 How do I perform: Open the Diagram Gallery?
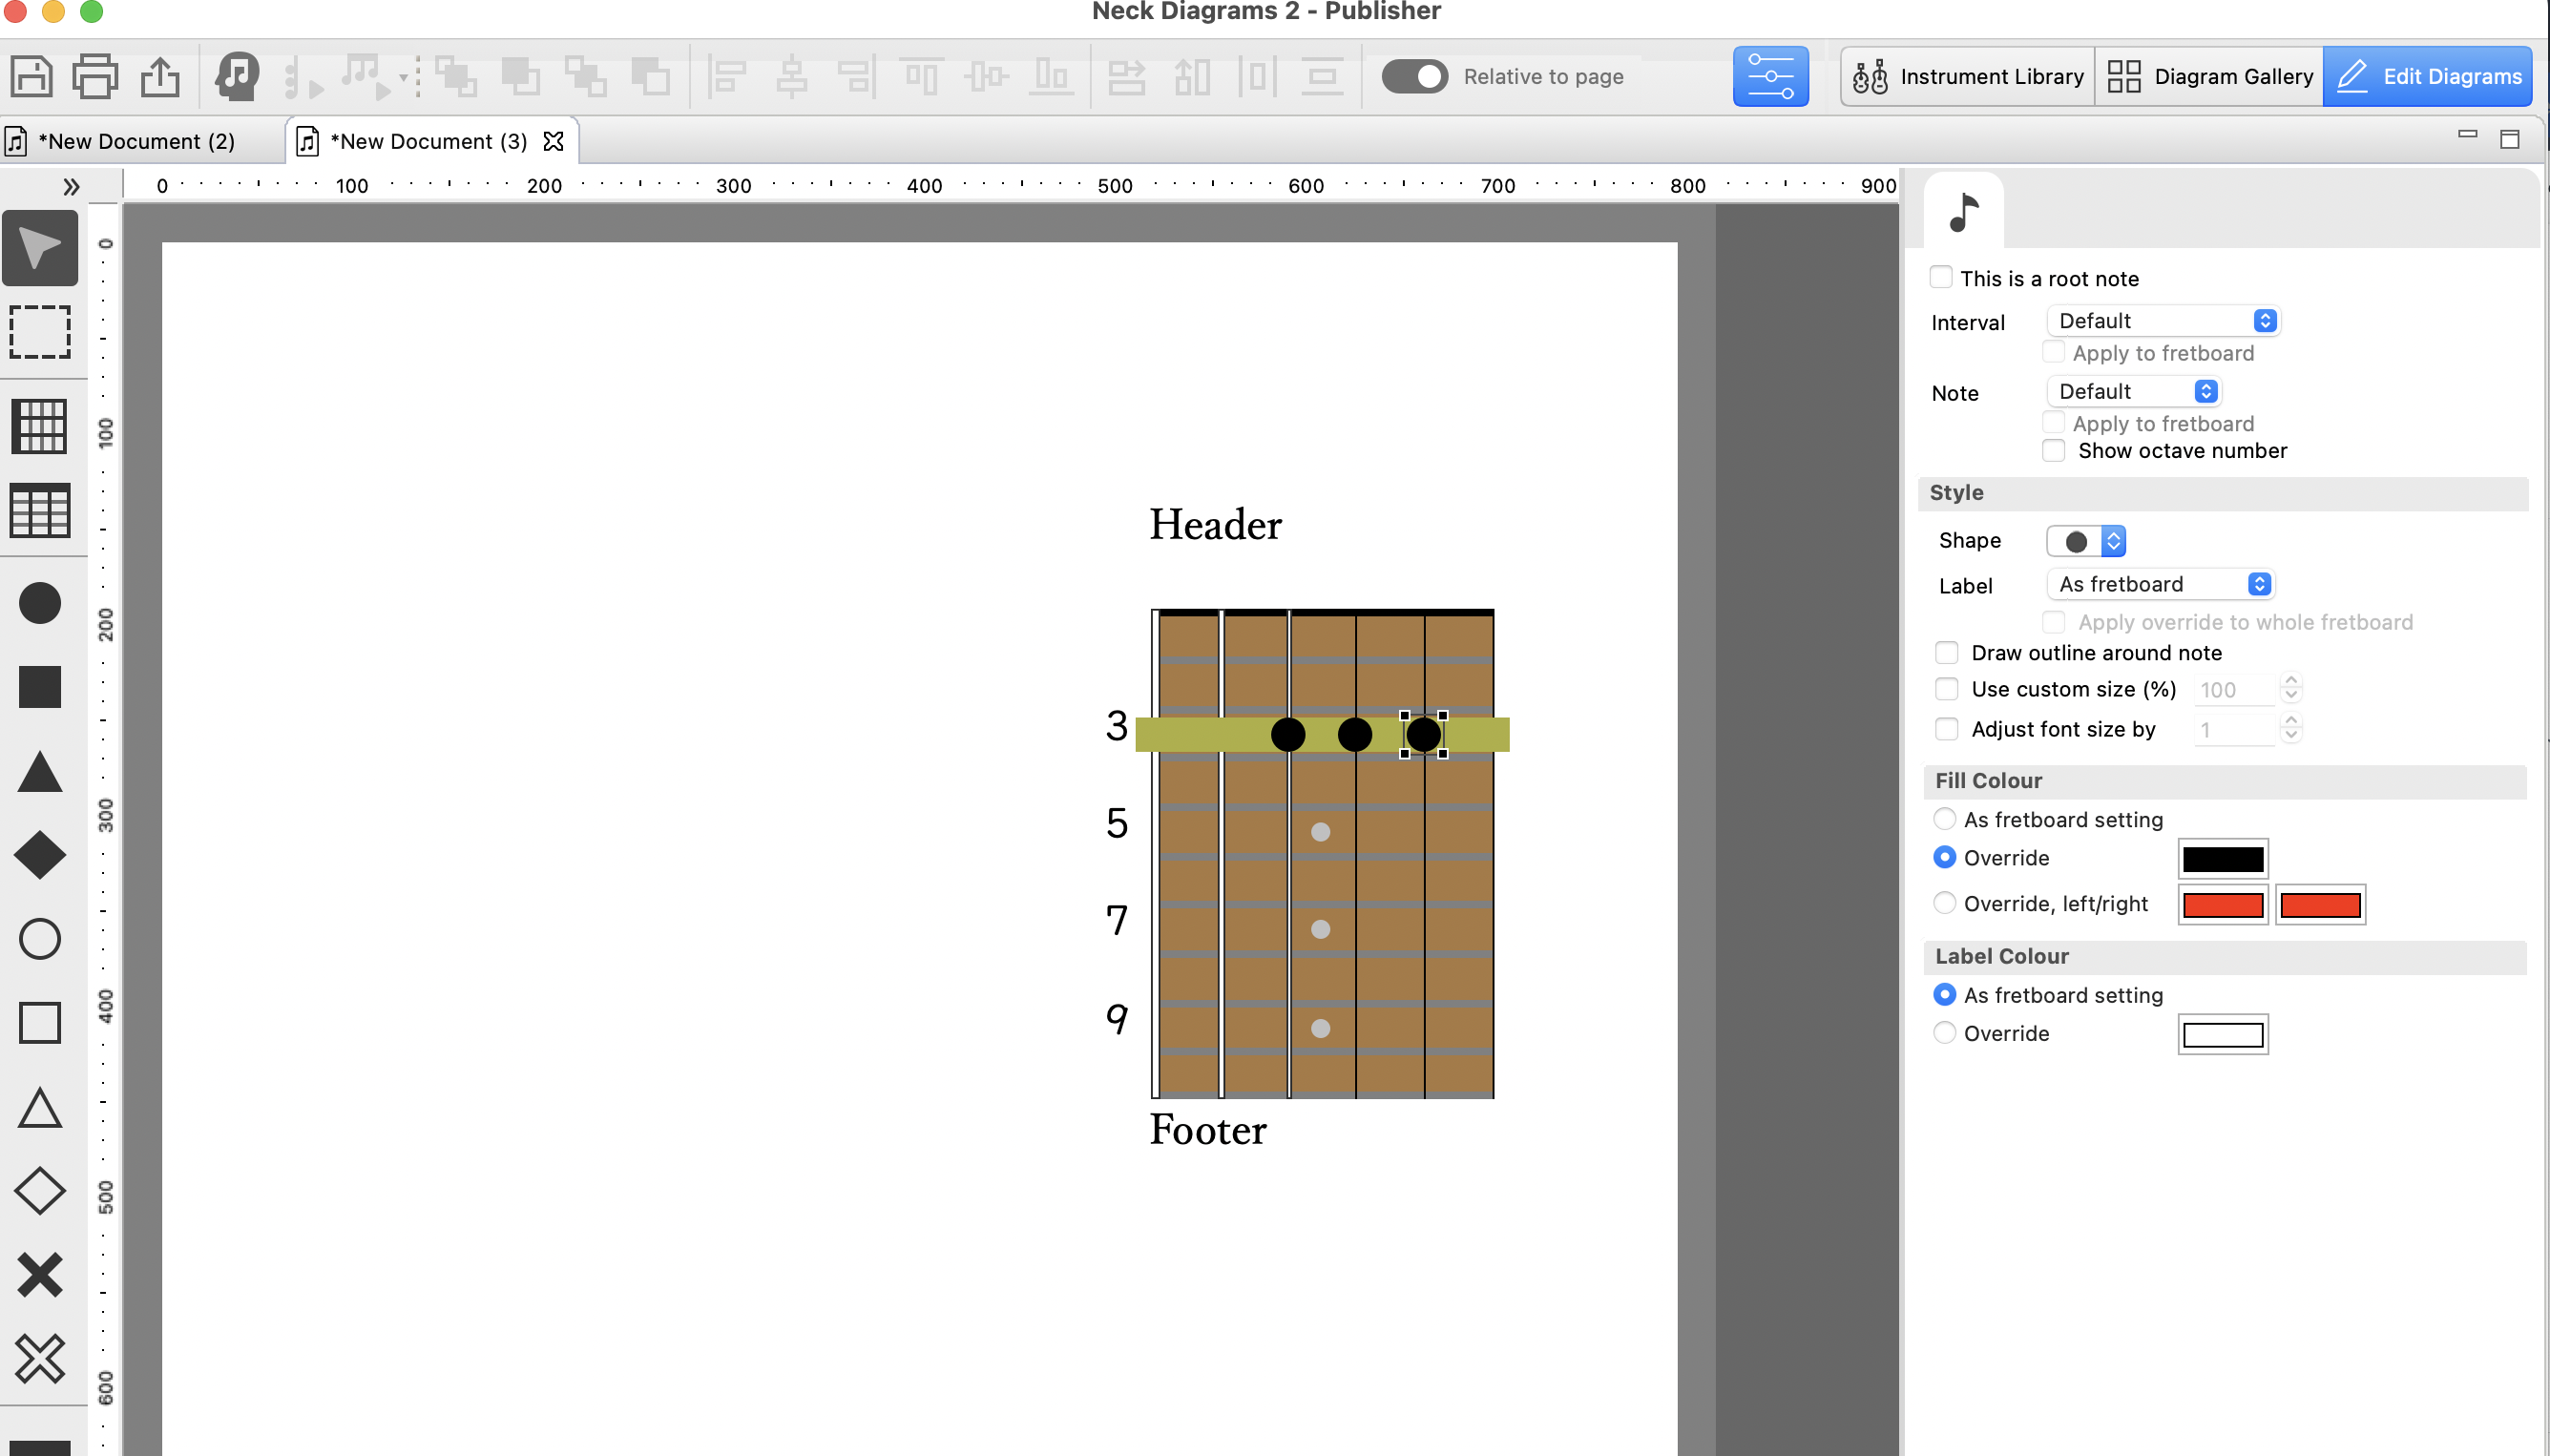[2210, 77]
